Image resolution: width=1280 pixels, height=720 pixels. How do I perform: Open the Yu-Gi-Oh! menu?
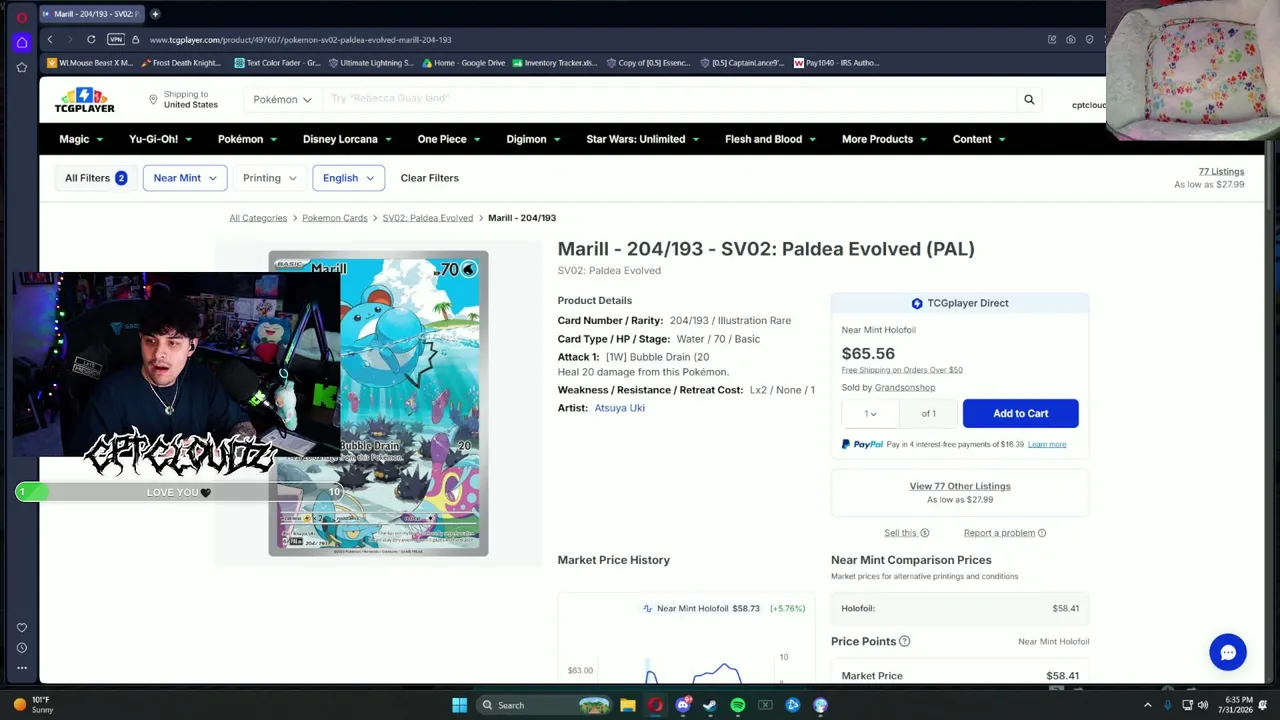coord(160,139)
